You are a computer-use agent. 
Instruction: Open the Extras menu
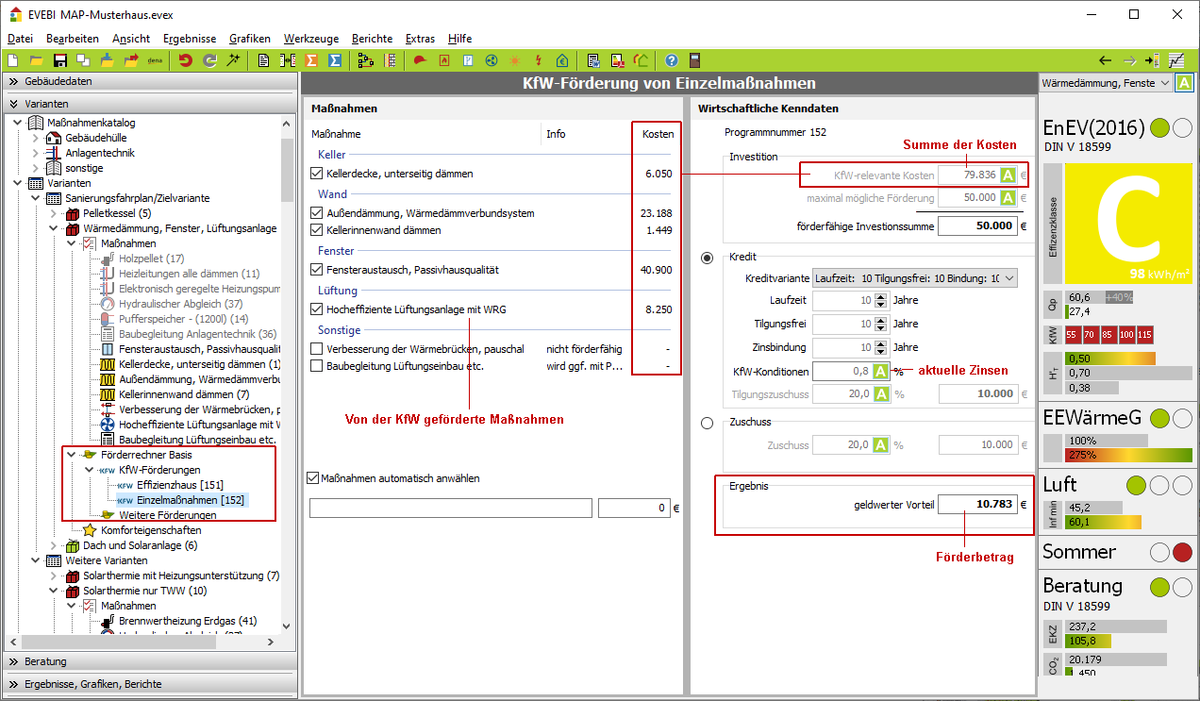click(420, 38)
